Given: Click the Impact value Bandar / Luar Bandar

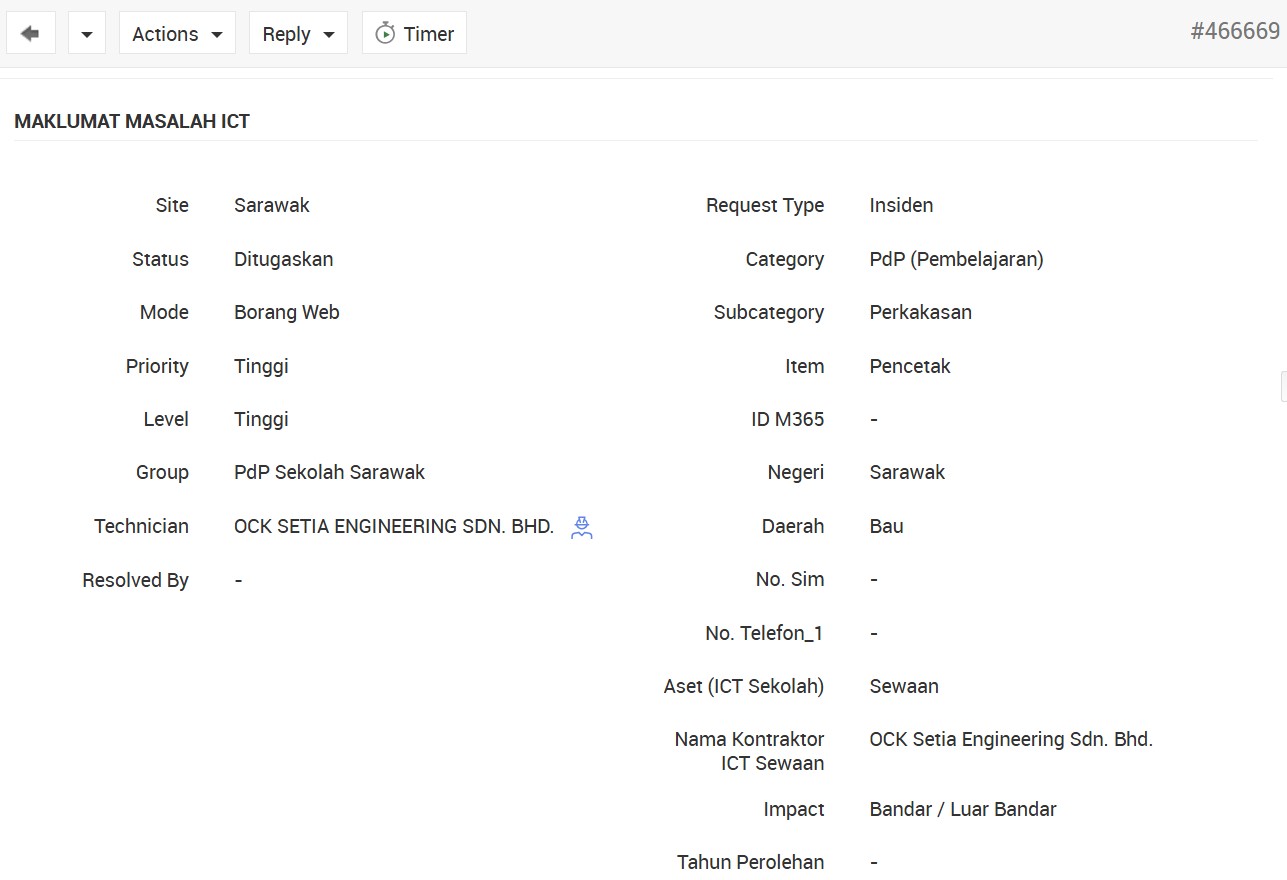Looking at the screenshot, I should tap(962, 809).
